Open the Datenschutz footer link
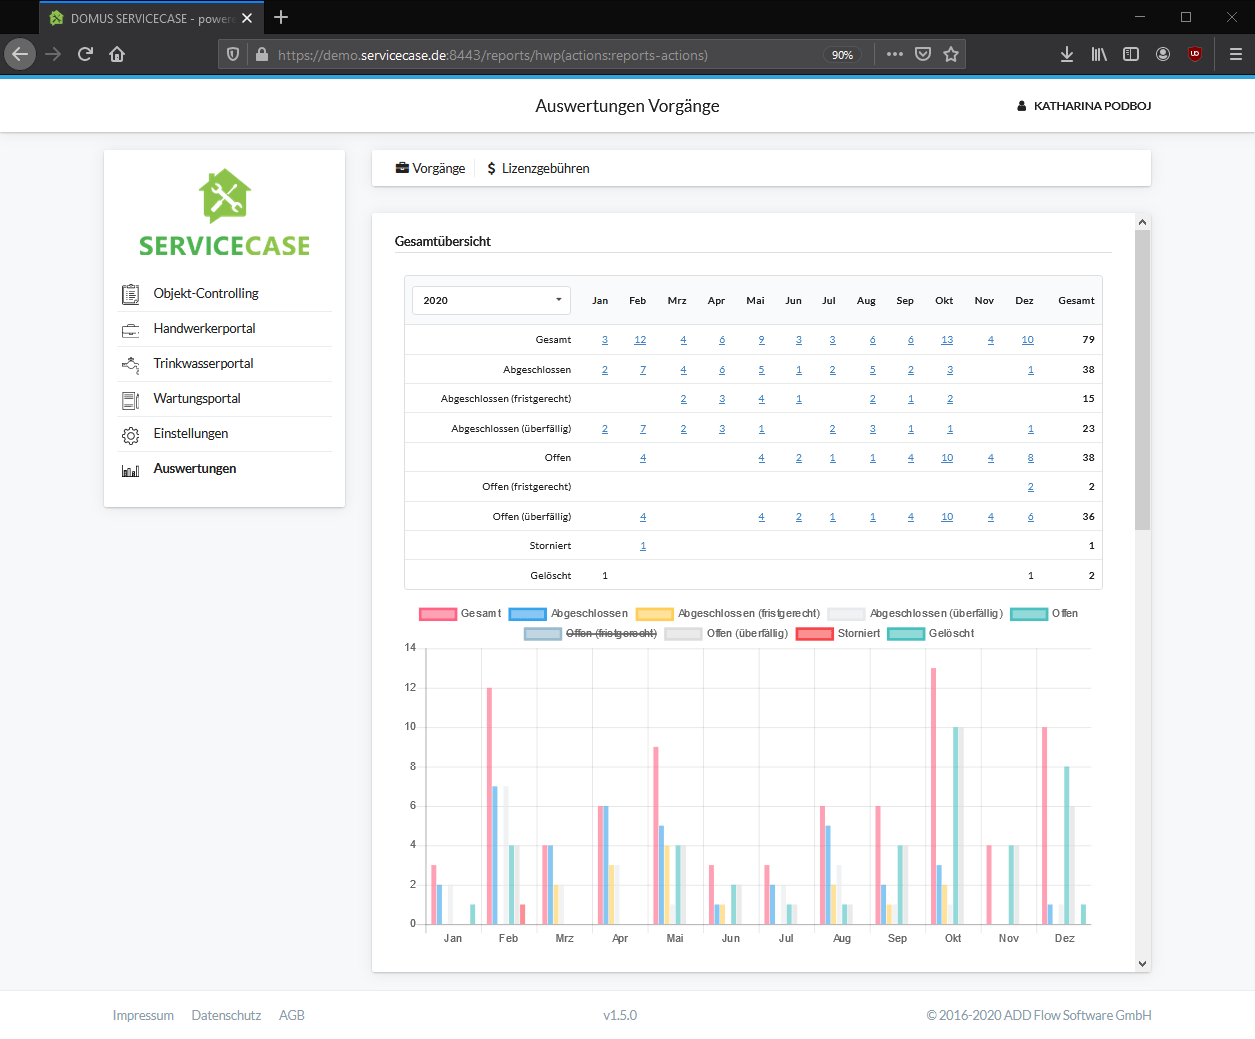The image size is (1255, 1039). [x=226, y=1016]
